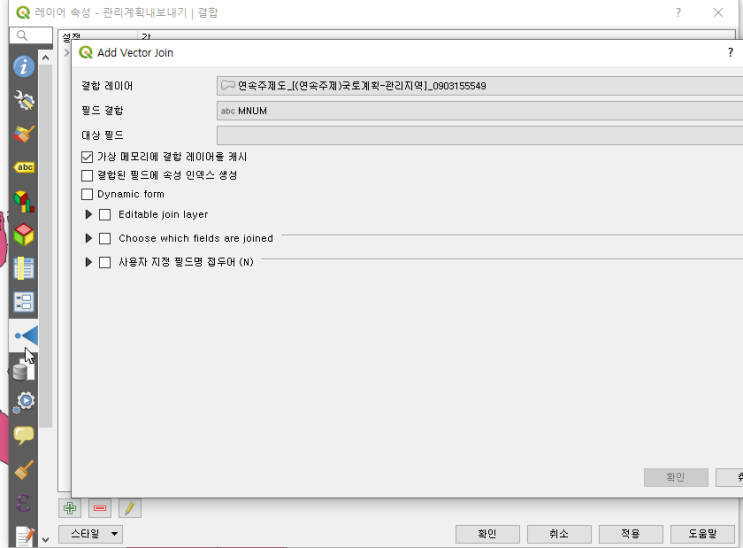This screenshot has height=548, width=743.
Task: Check the custom field name prefix (N) checkbox
Action: (105, 262)
